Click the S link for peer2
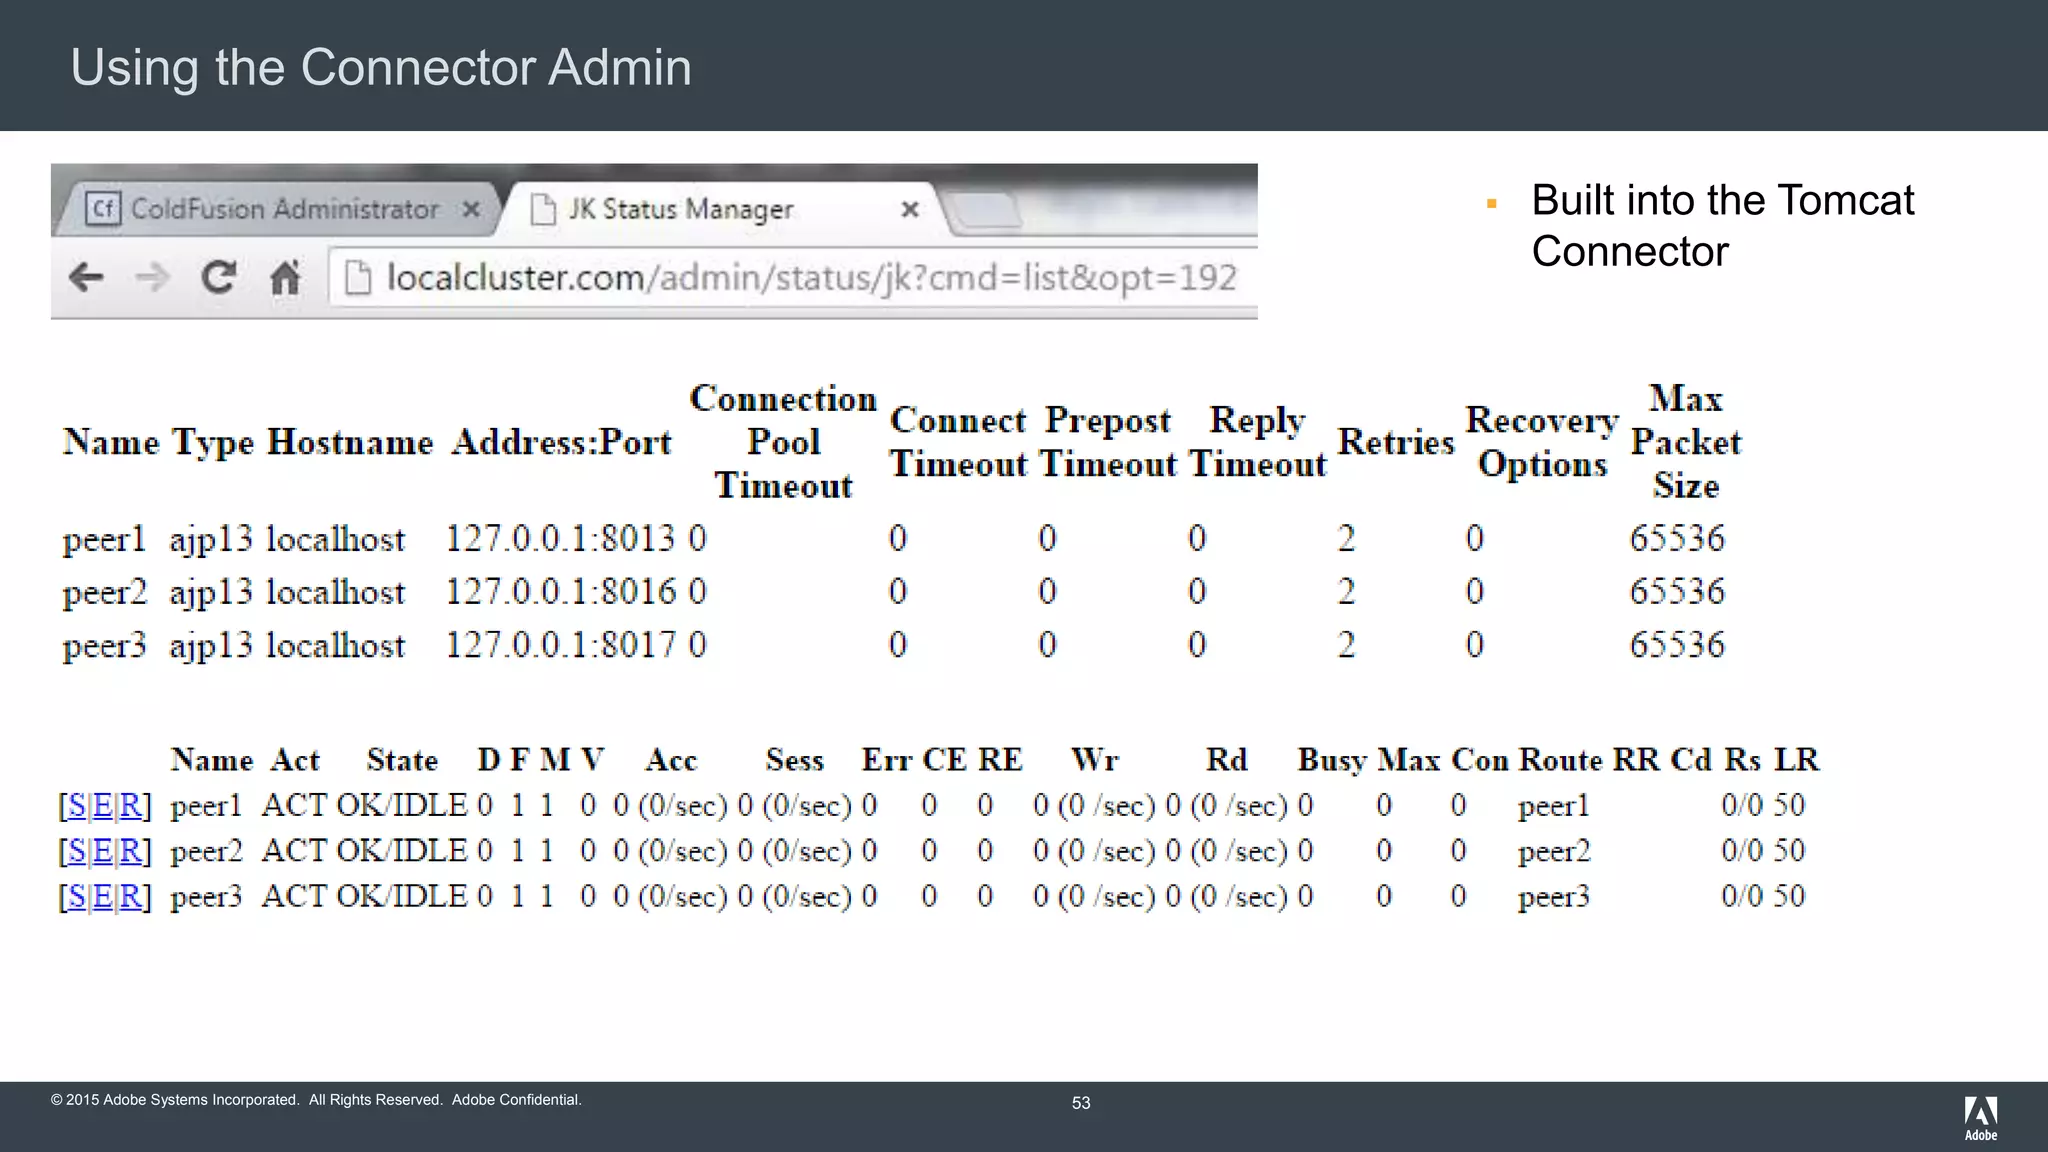The image size is (2048, 1152). [77, 851]
